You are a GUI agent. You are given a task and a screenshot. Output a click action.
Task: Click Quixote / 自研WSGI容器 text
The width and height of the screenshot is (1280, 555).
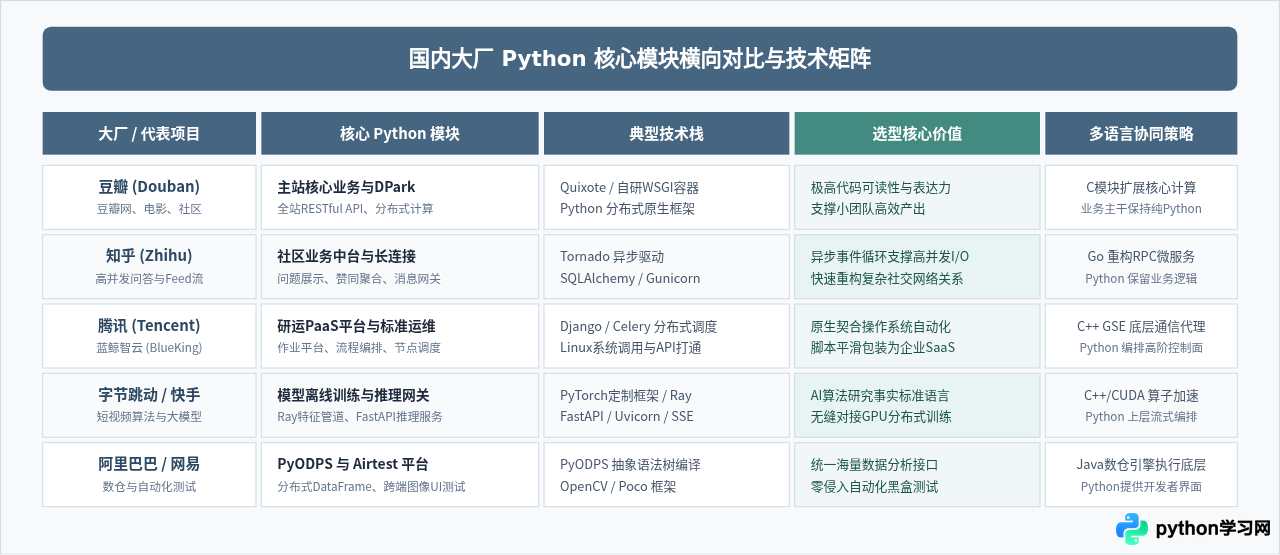point(629,188)
